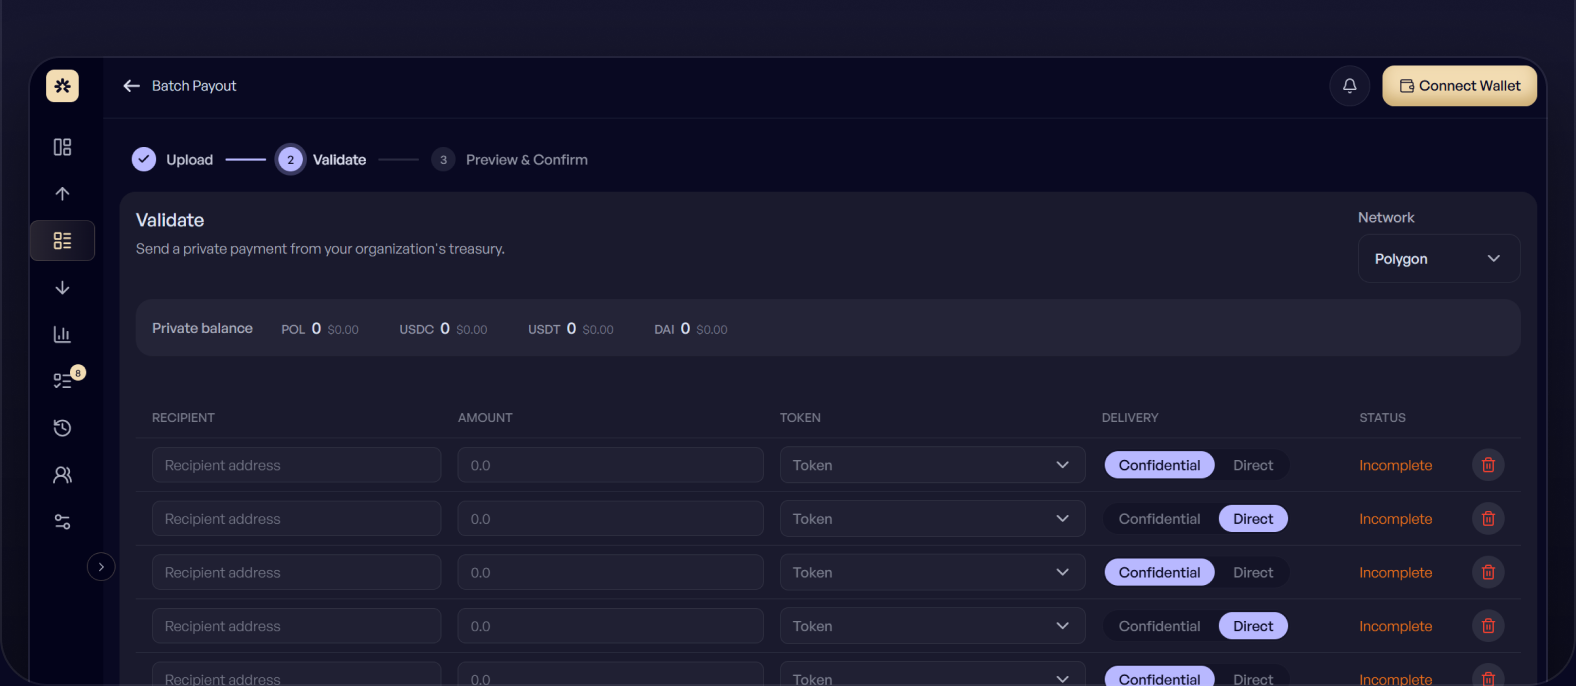Click the app logo in the sidebar
Screen dimensions: 1576x686
[62, 86]
